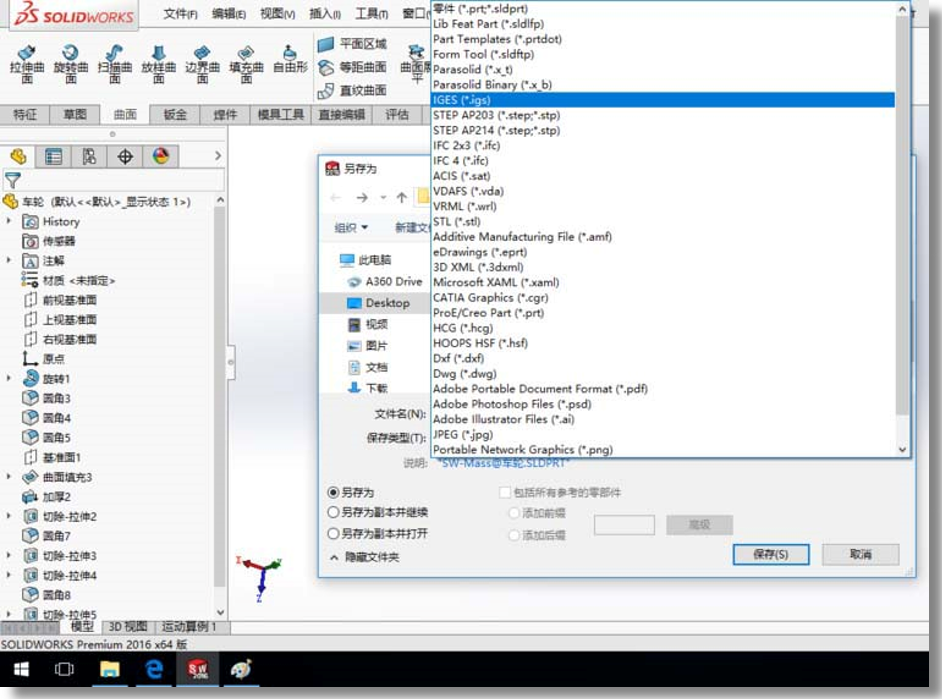Select the 切除-拉伸2 cut feature
Viewport: 942px width, 699px height.
click(59, 516)
